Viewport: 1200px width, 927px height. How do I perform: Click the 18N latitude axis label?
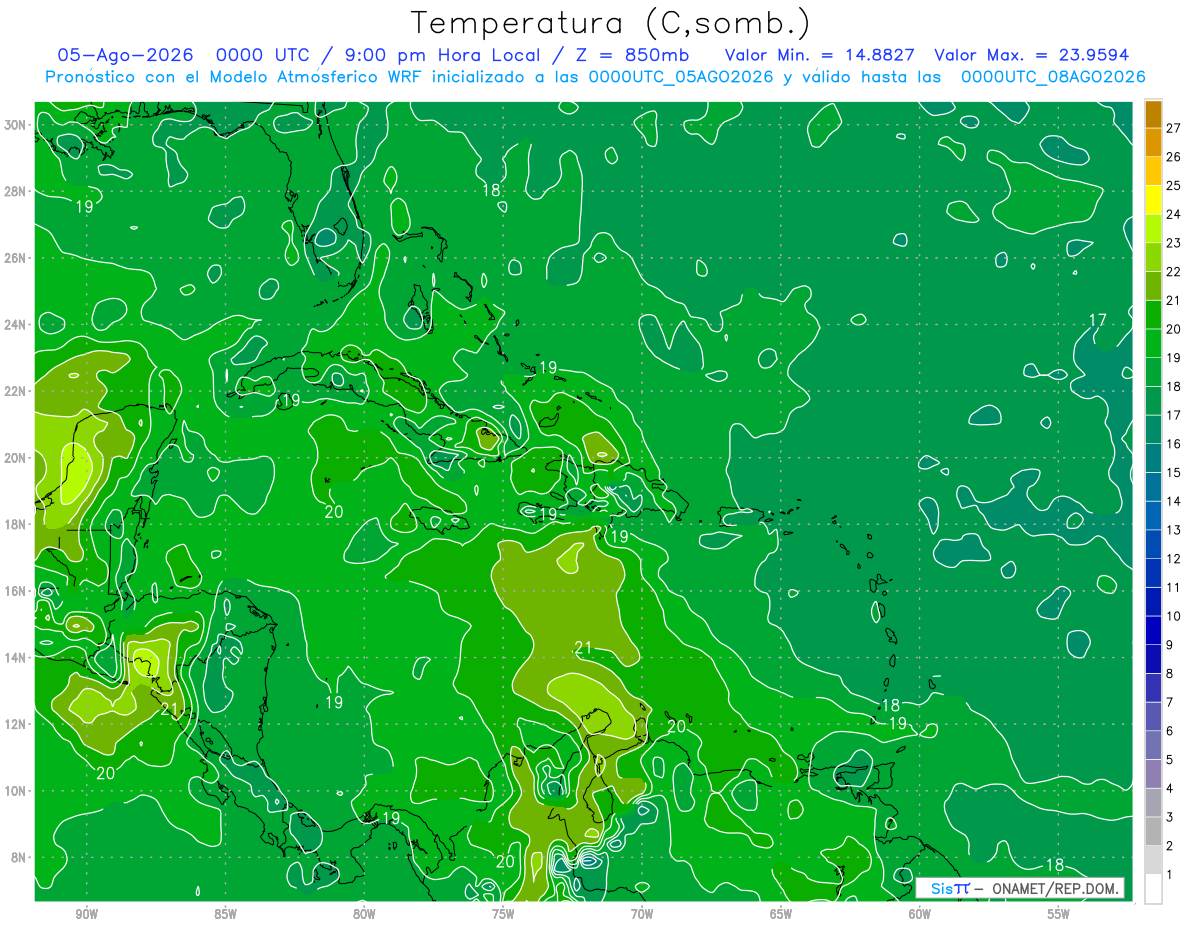[17, 524]
